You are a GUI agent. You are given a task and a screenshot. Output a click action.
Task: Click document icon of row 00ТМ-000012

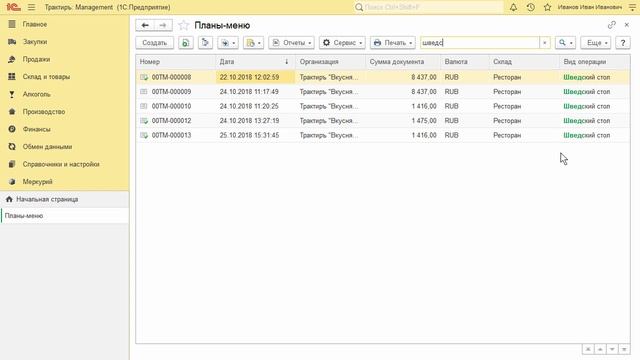point(144,121)
